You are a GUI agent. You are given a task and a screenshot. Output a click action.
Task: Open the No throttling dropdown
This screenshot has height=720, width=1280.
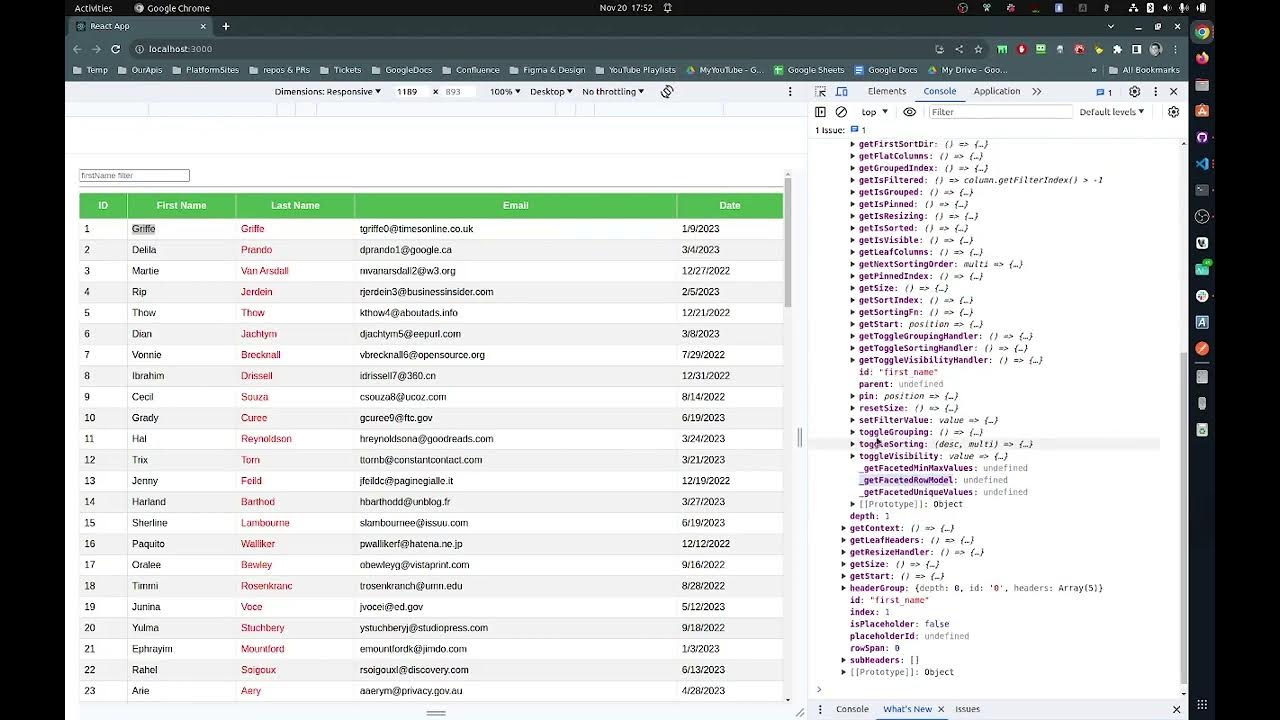click(613, 91)
